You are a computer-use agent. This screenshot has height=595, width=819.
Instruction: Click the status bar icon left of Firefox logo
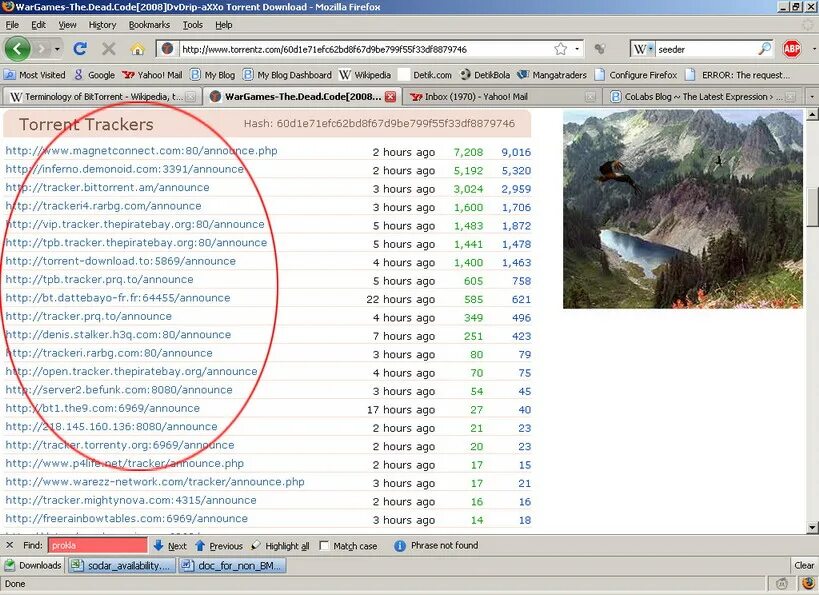[x=781, y=584]
